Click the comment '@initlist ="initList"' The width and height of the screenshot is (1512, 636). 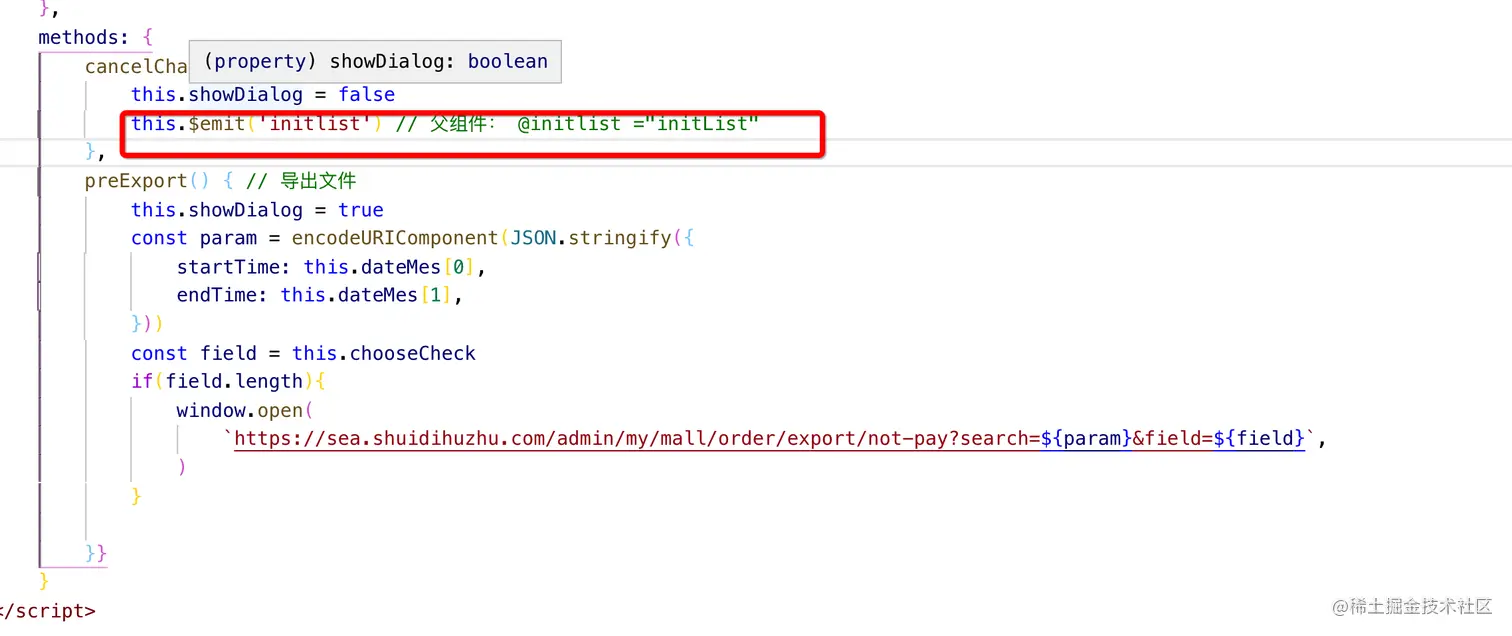click(639, 125)
